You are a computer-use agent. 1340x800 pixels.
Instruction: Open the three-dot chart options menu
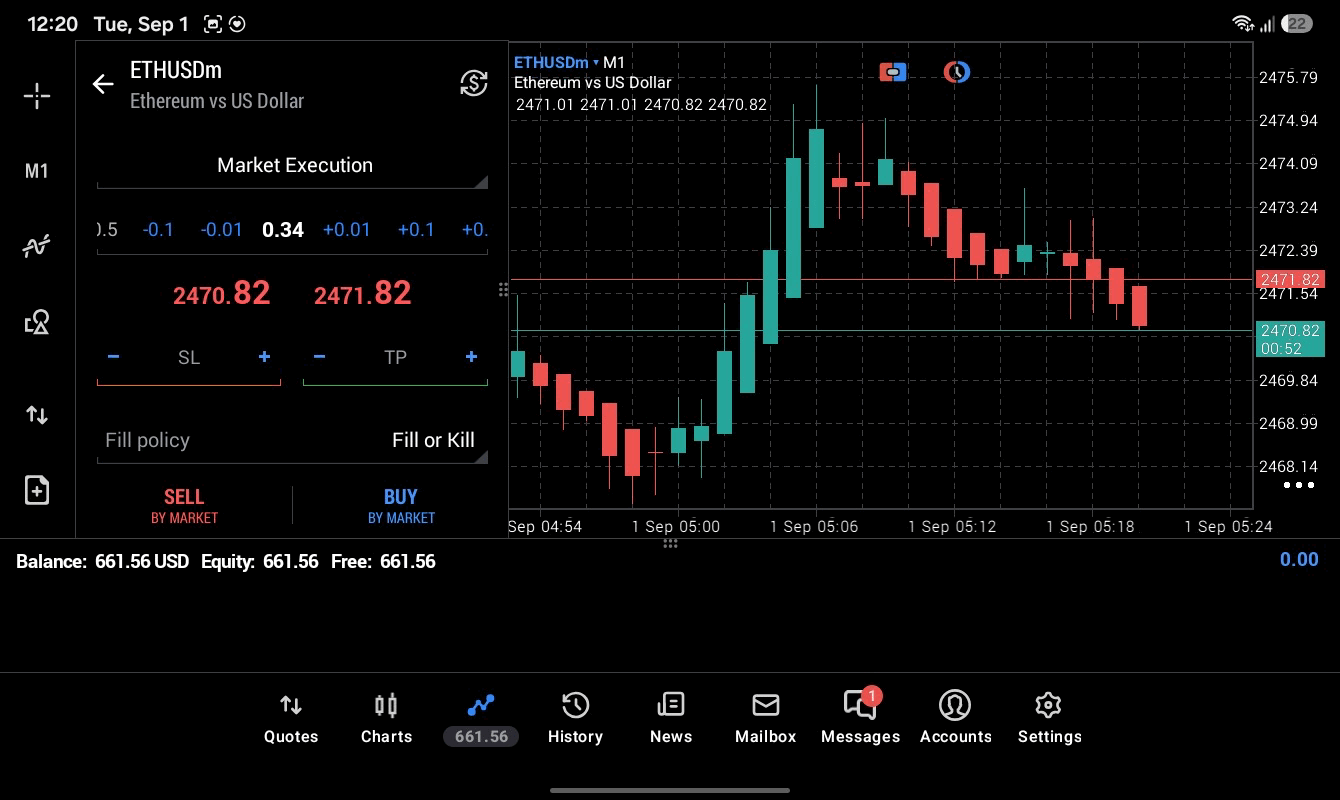(x=1298, y=485)
